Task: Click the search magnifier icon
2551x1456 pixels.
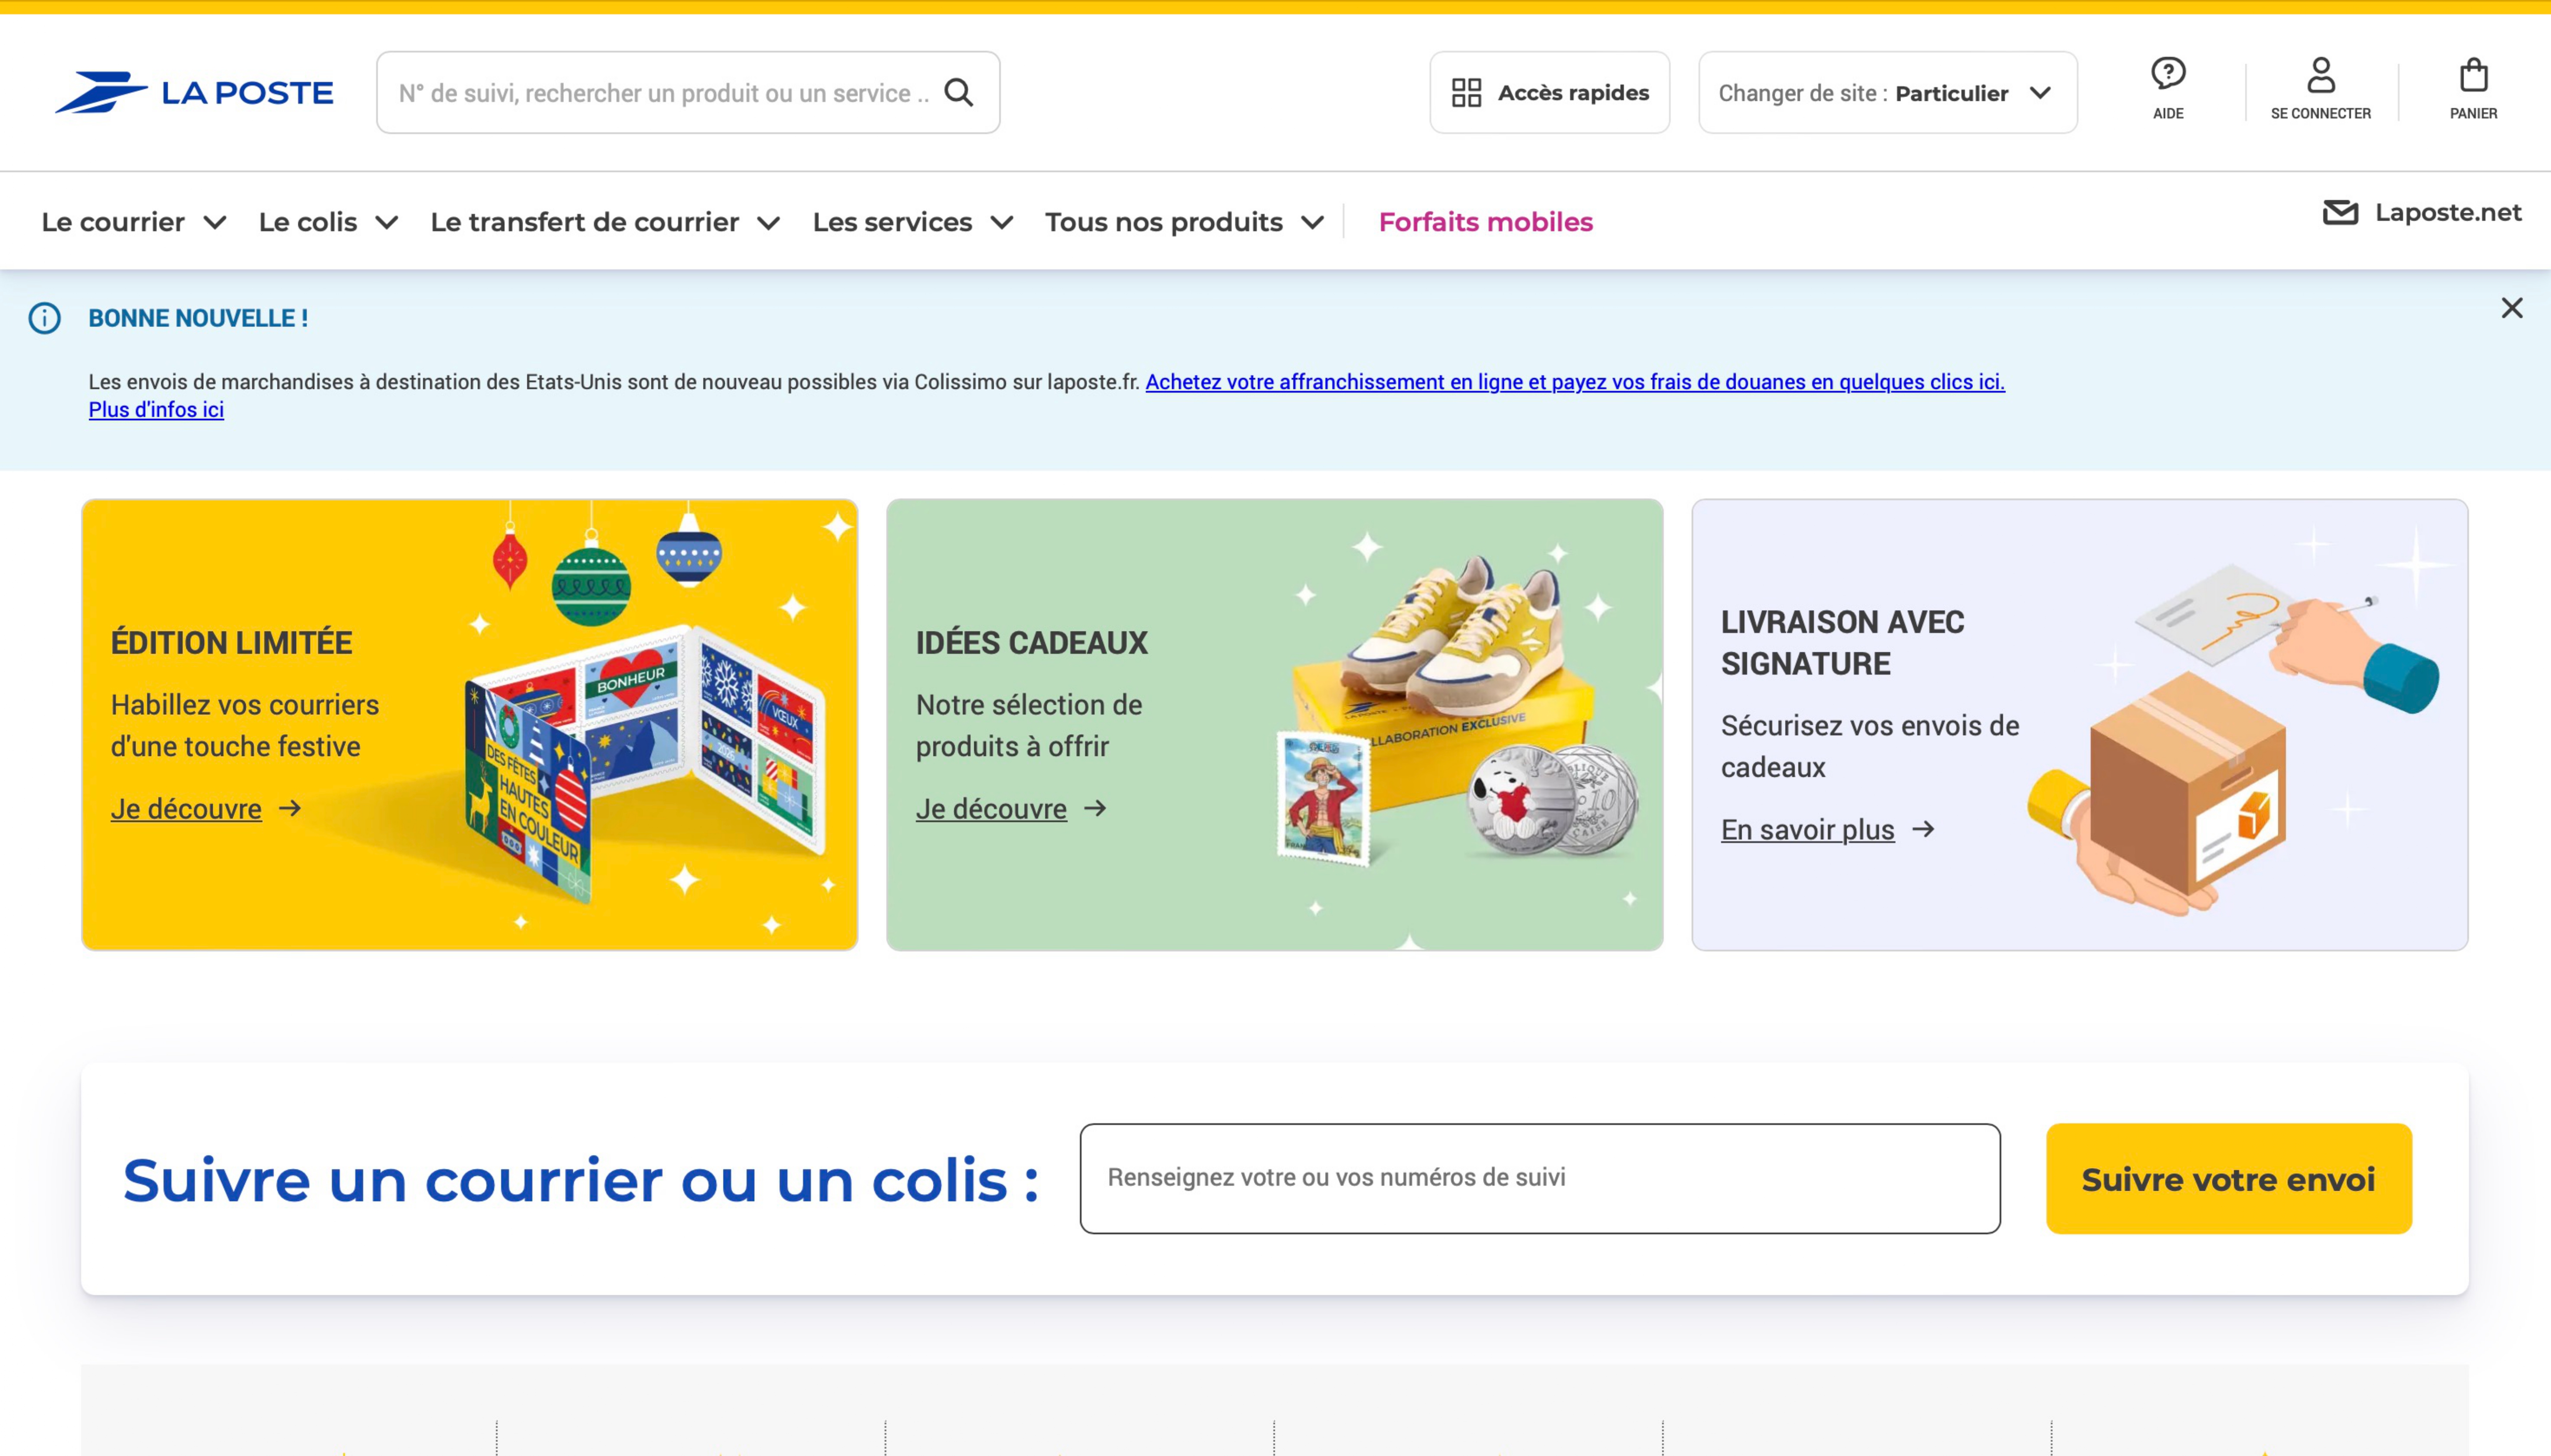Action: (x=958, y=92)
